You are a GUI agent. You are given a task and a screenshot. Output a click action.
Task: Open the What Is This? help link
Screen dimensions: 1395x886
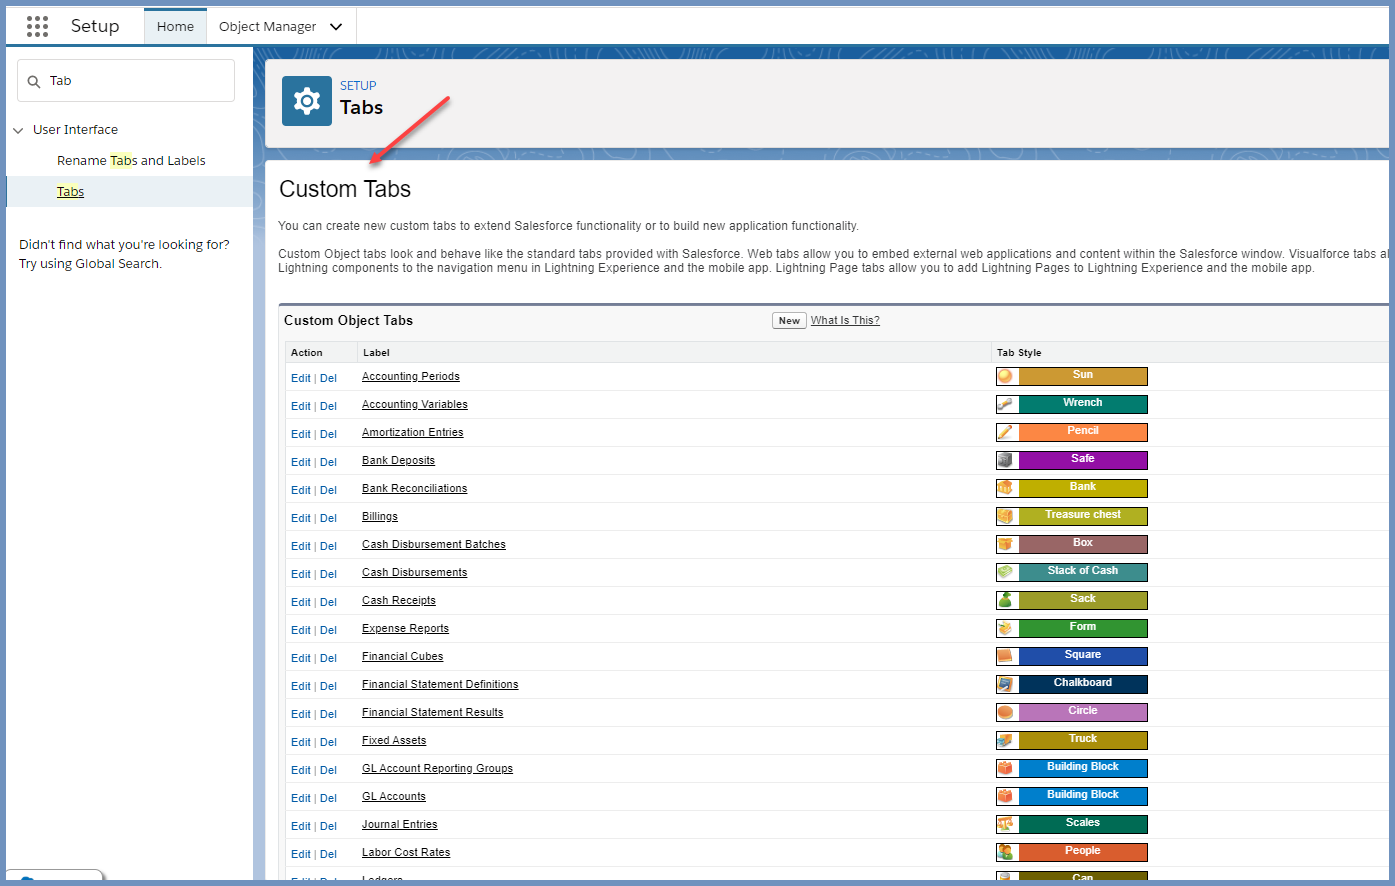(845, 320)
